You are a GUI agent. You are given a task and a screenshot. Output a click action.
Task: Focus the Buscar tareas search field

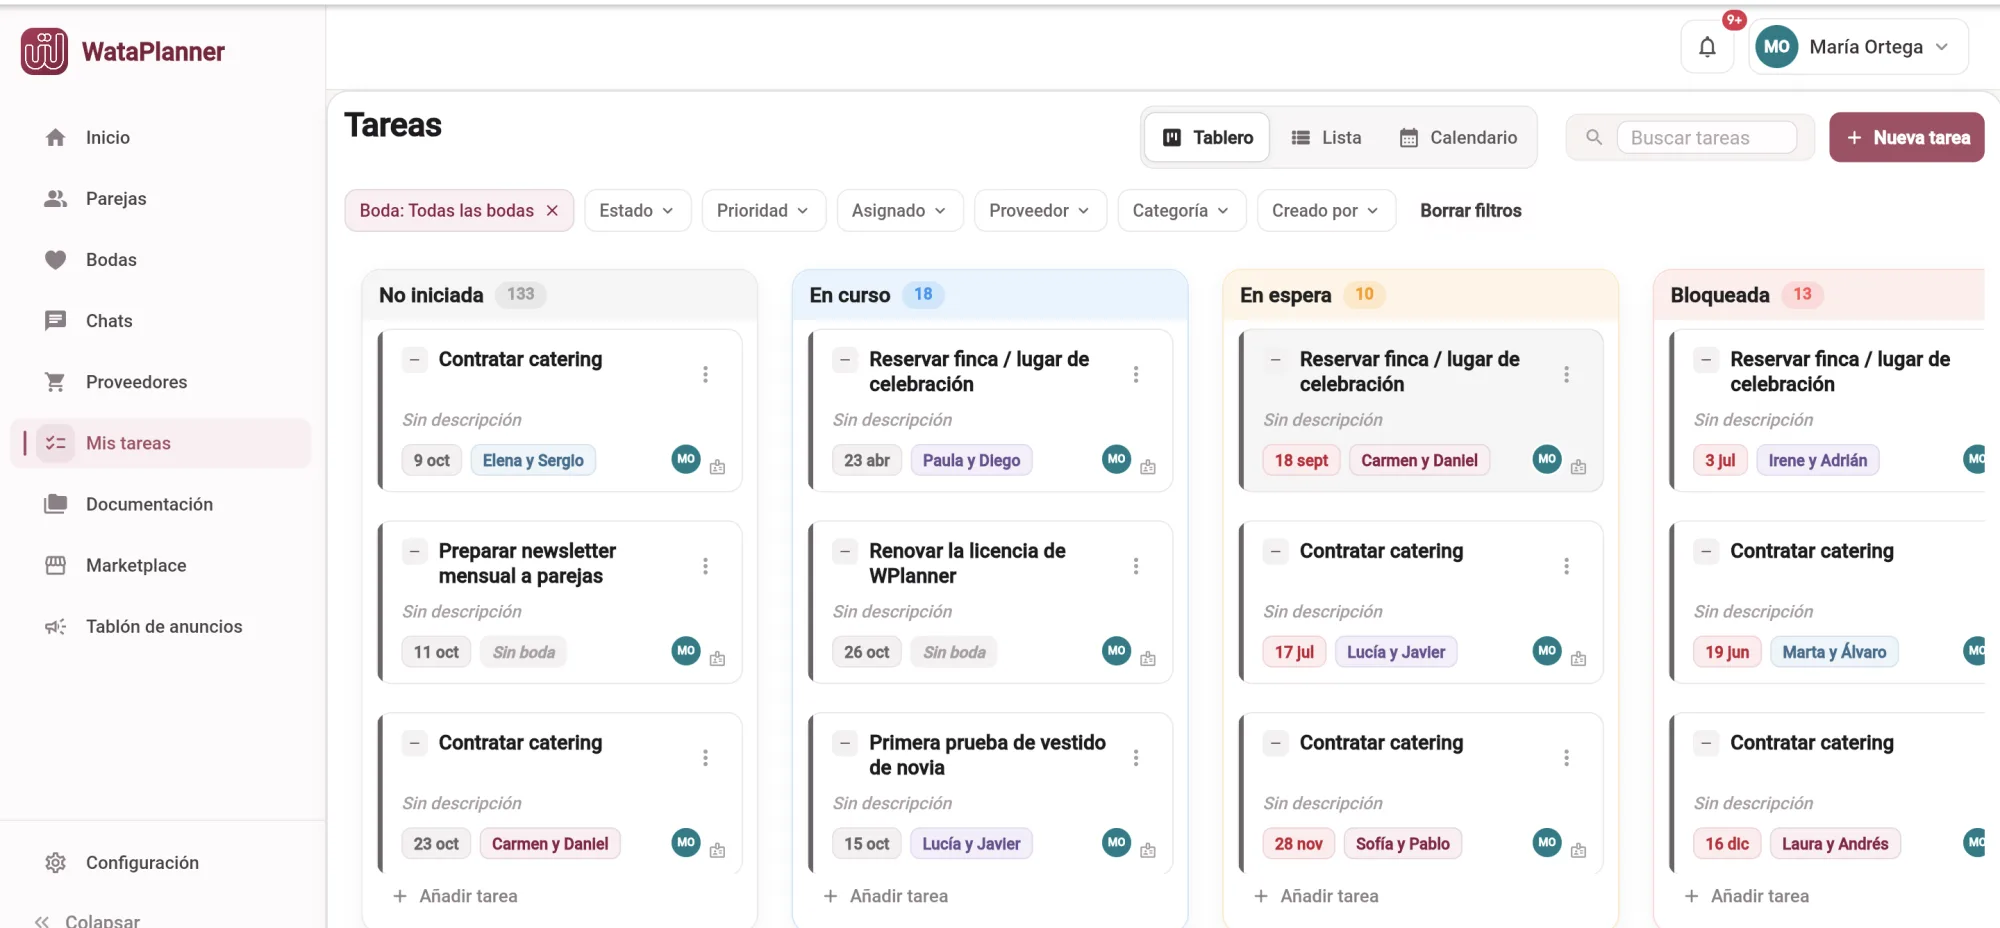(1706, 137)
